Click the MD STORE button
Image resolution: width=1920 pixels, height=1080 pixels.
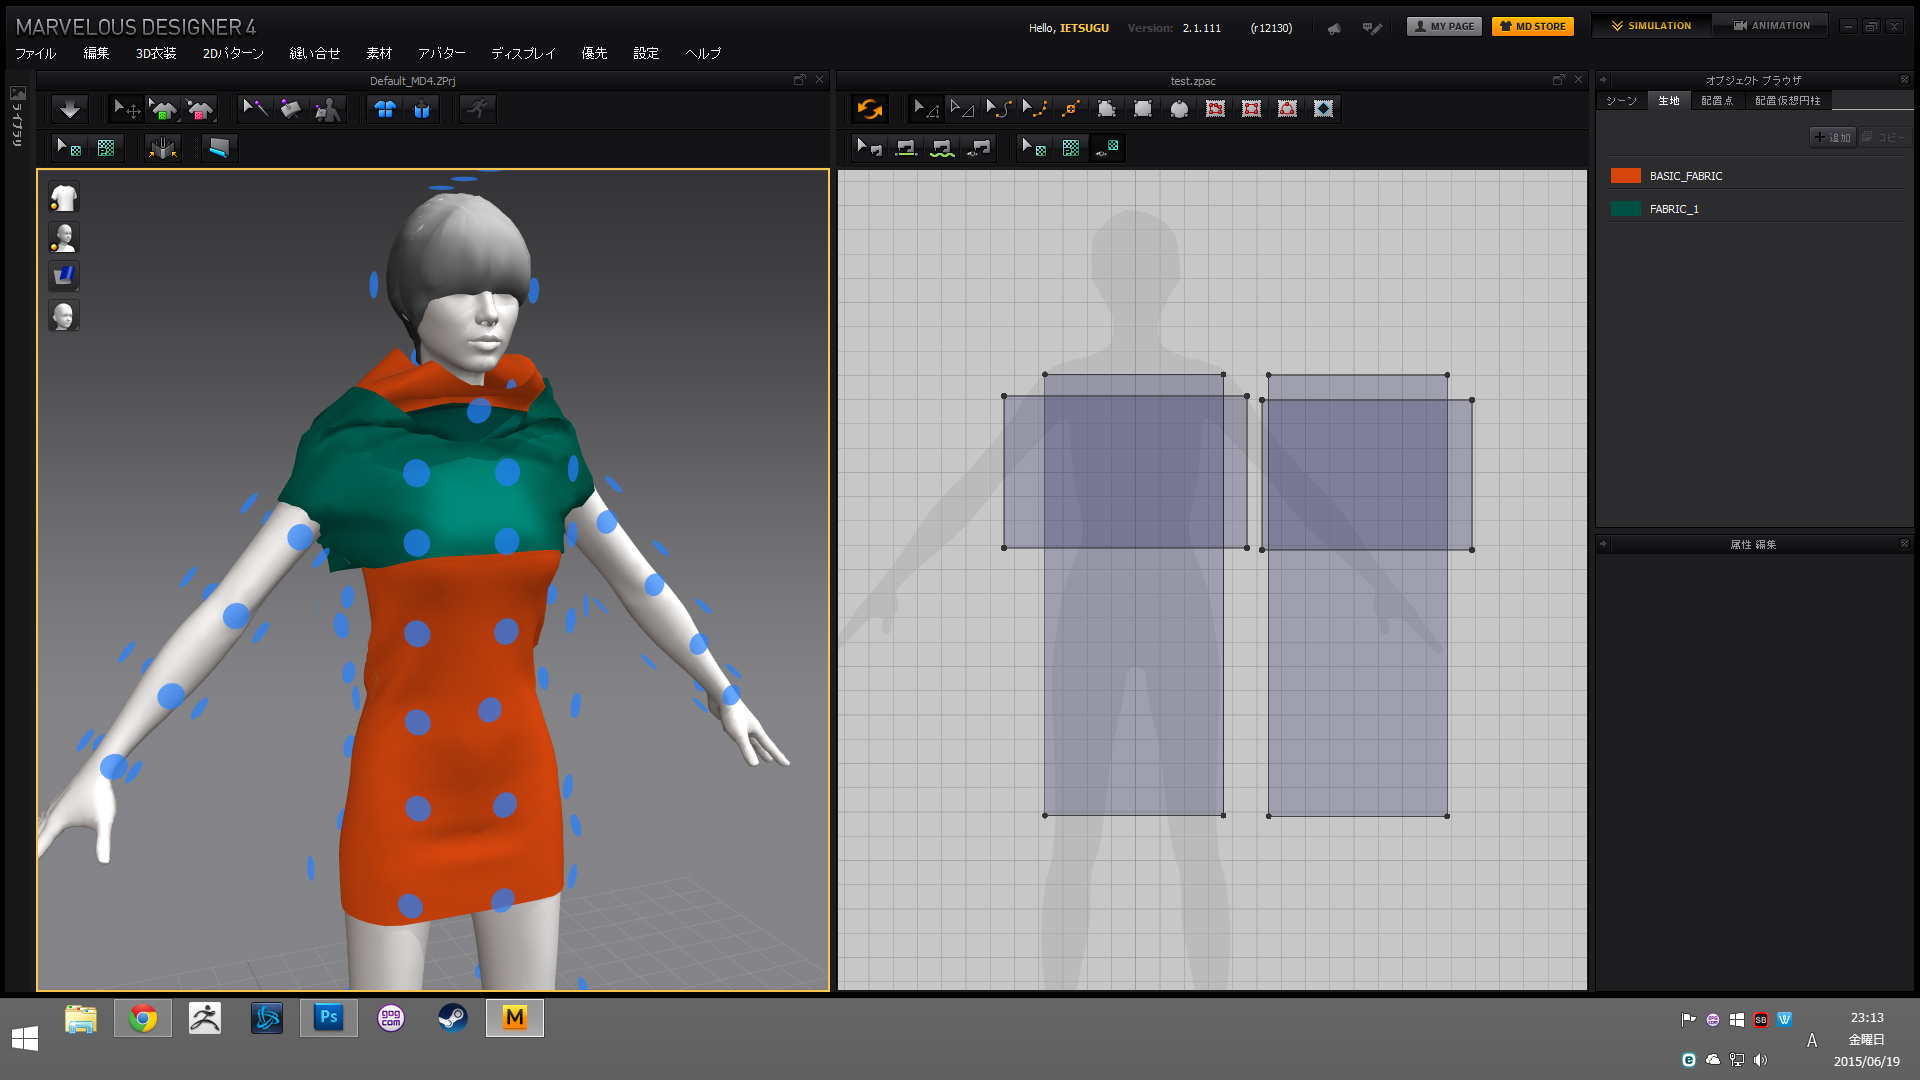coord(1532,27)
